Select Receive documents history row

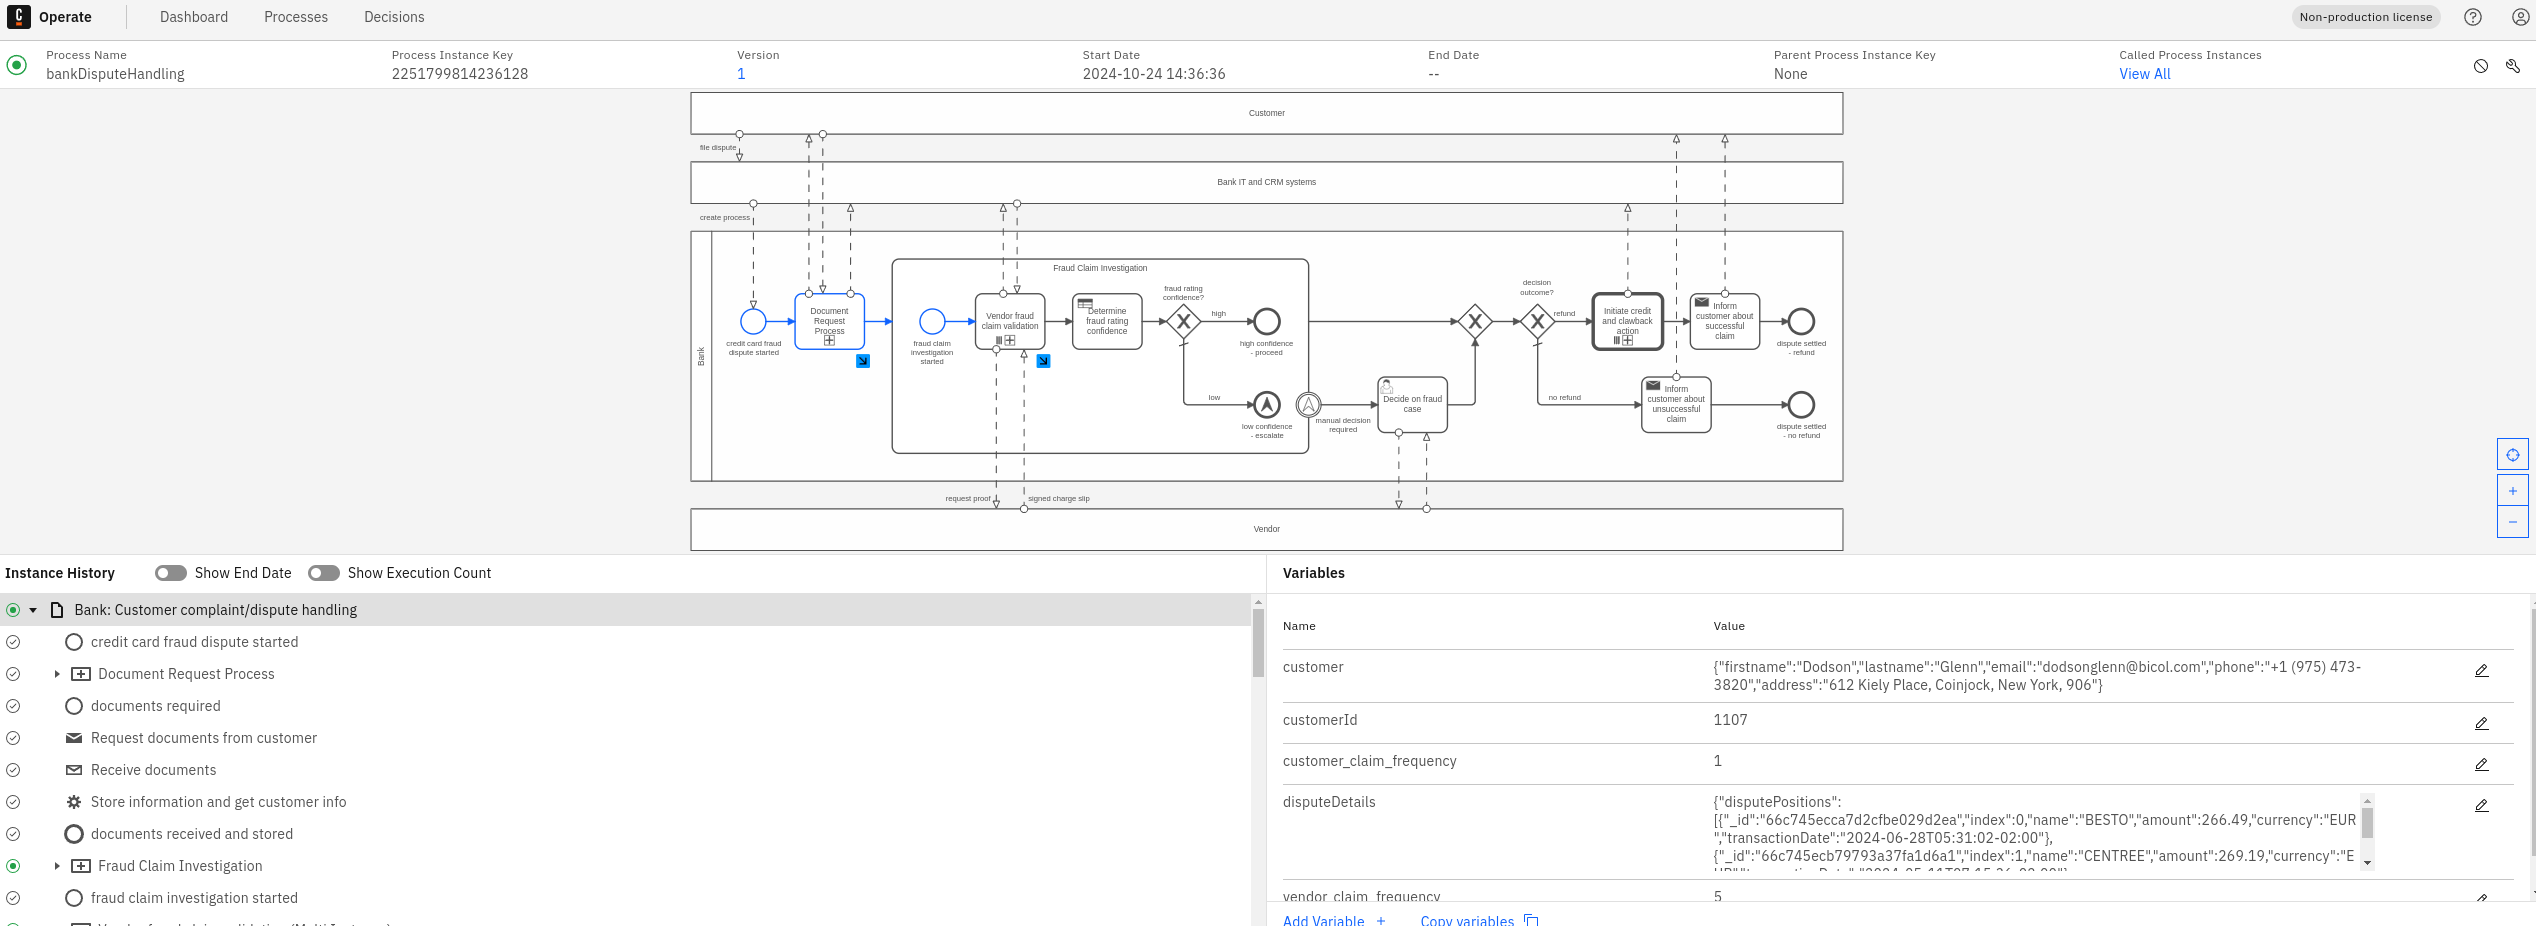[625, 770]
